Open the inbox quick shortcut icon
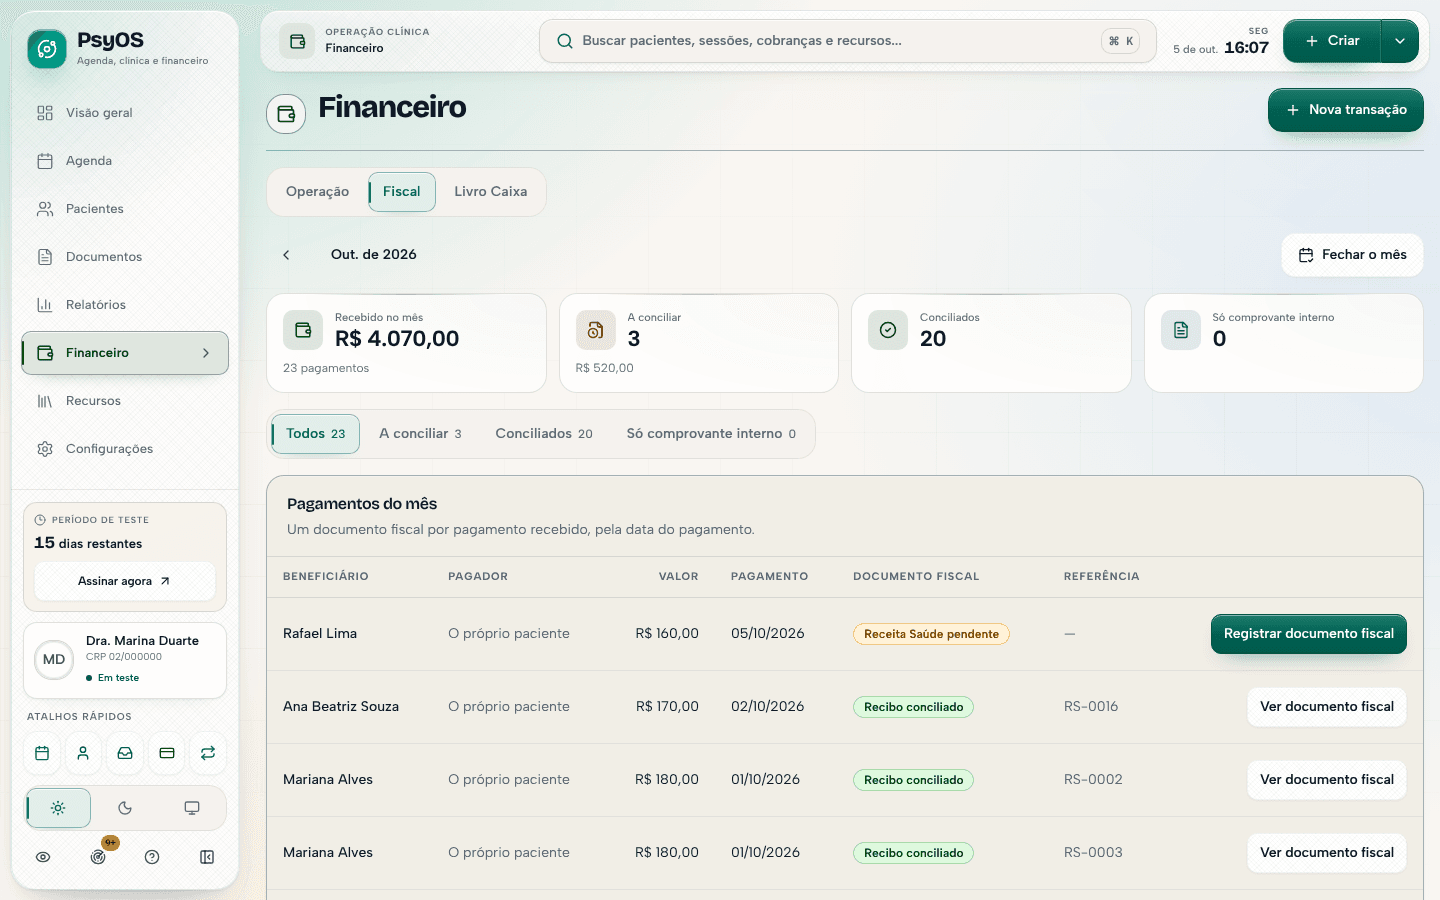The height and width of the screenshot is (900, 1440). coord(125,753)
